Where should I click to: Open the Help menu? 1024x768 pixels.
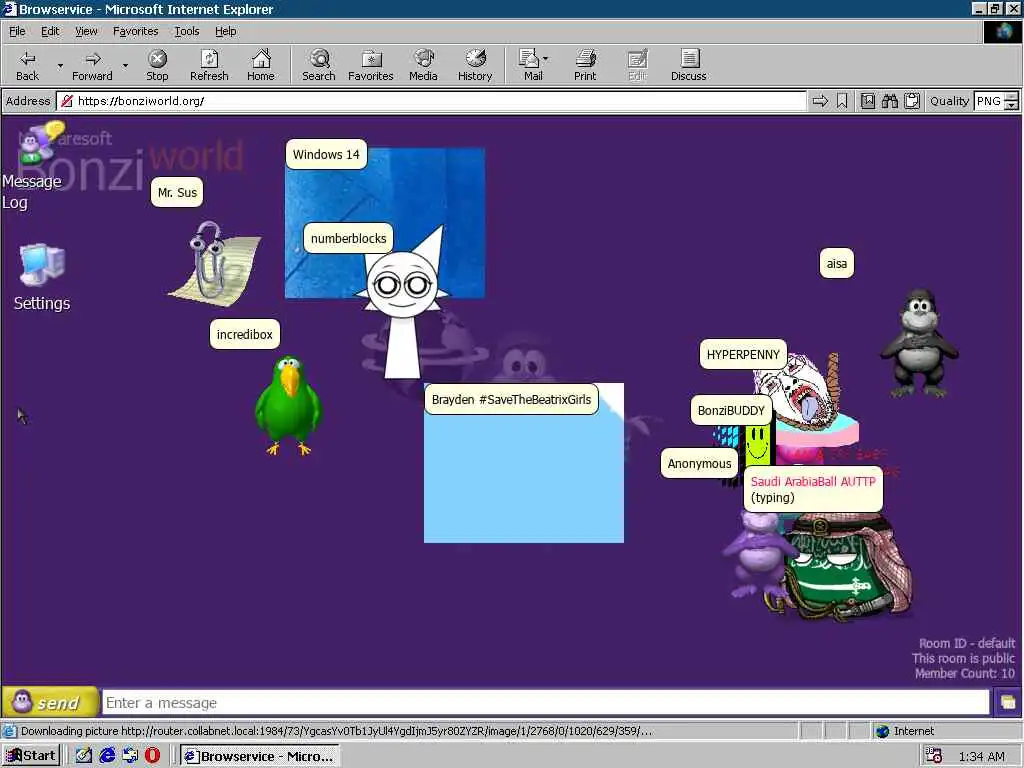click(x=225, y=31)
